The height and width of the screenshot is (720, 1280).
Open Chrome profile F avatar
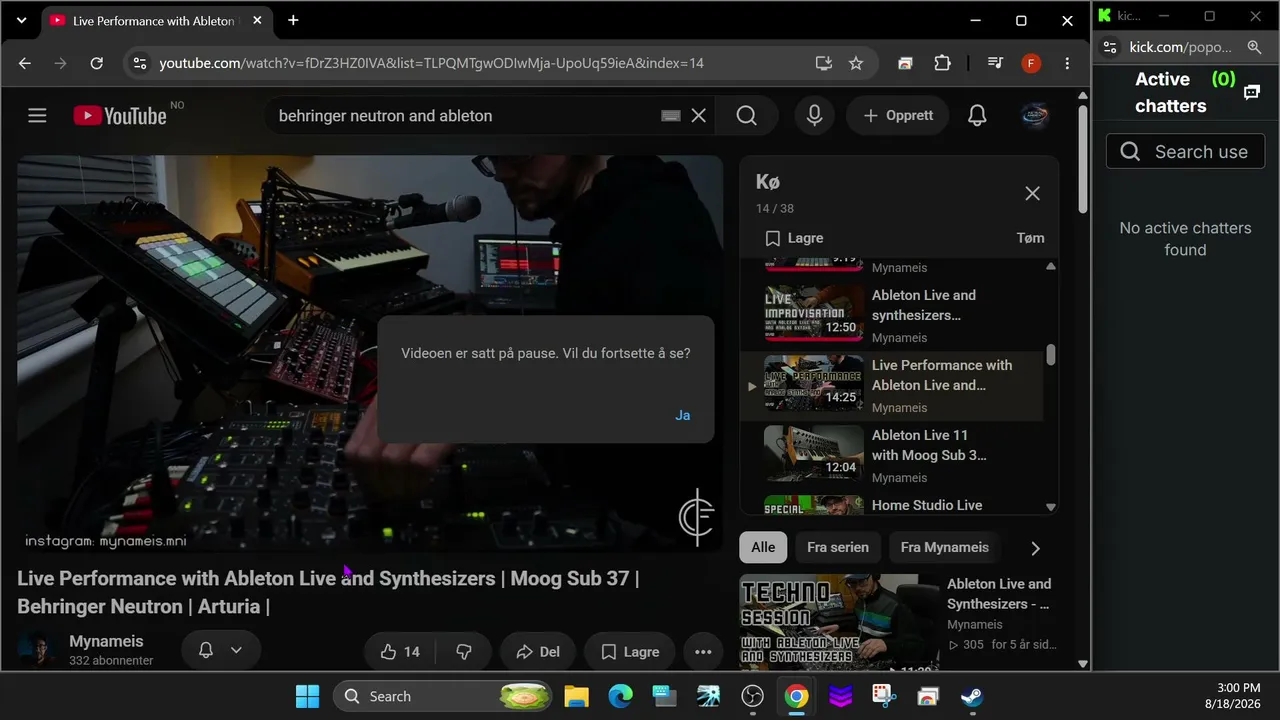click(1031, 63)
